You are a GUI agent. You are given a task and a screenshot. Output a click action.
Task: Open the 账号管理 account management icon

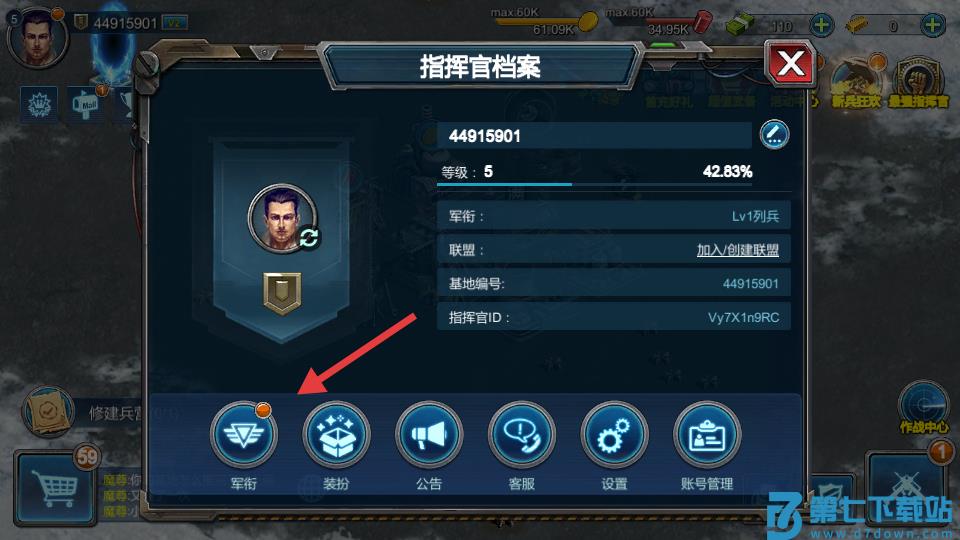point(707,435)
